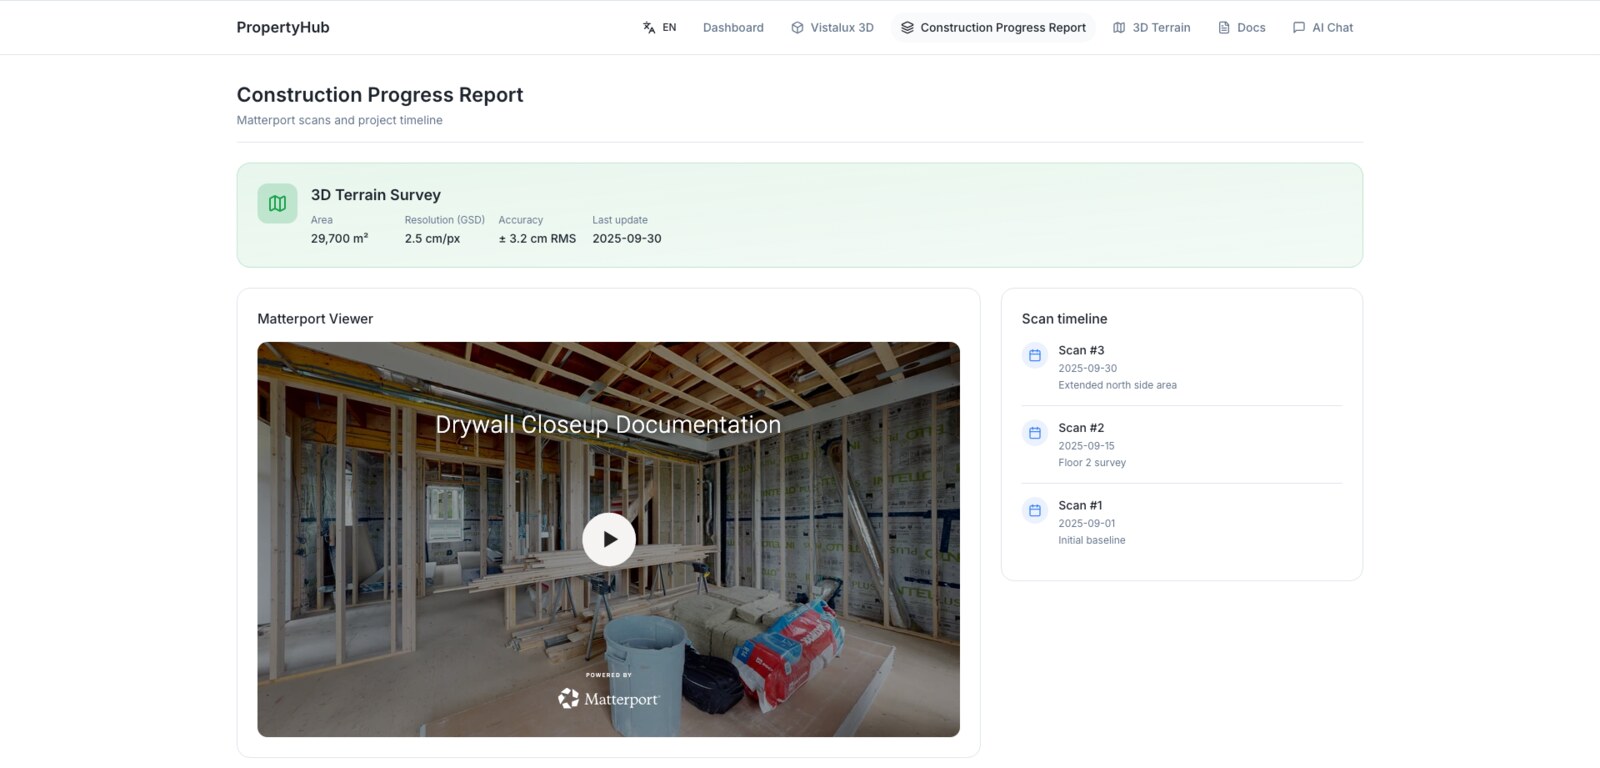The height and width of the screenshot is (768, 1600).
Task: Click the Construction Progress Report page title
Action: pos(380,95)
